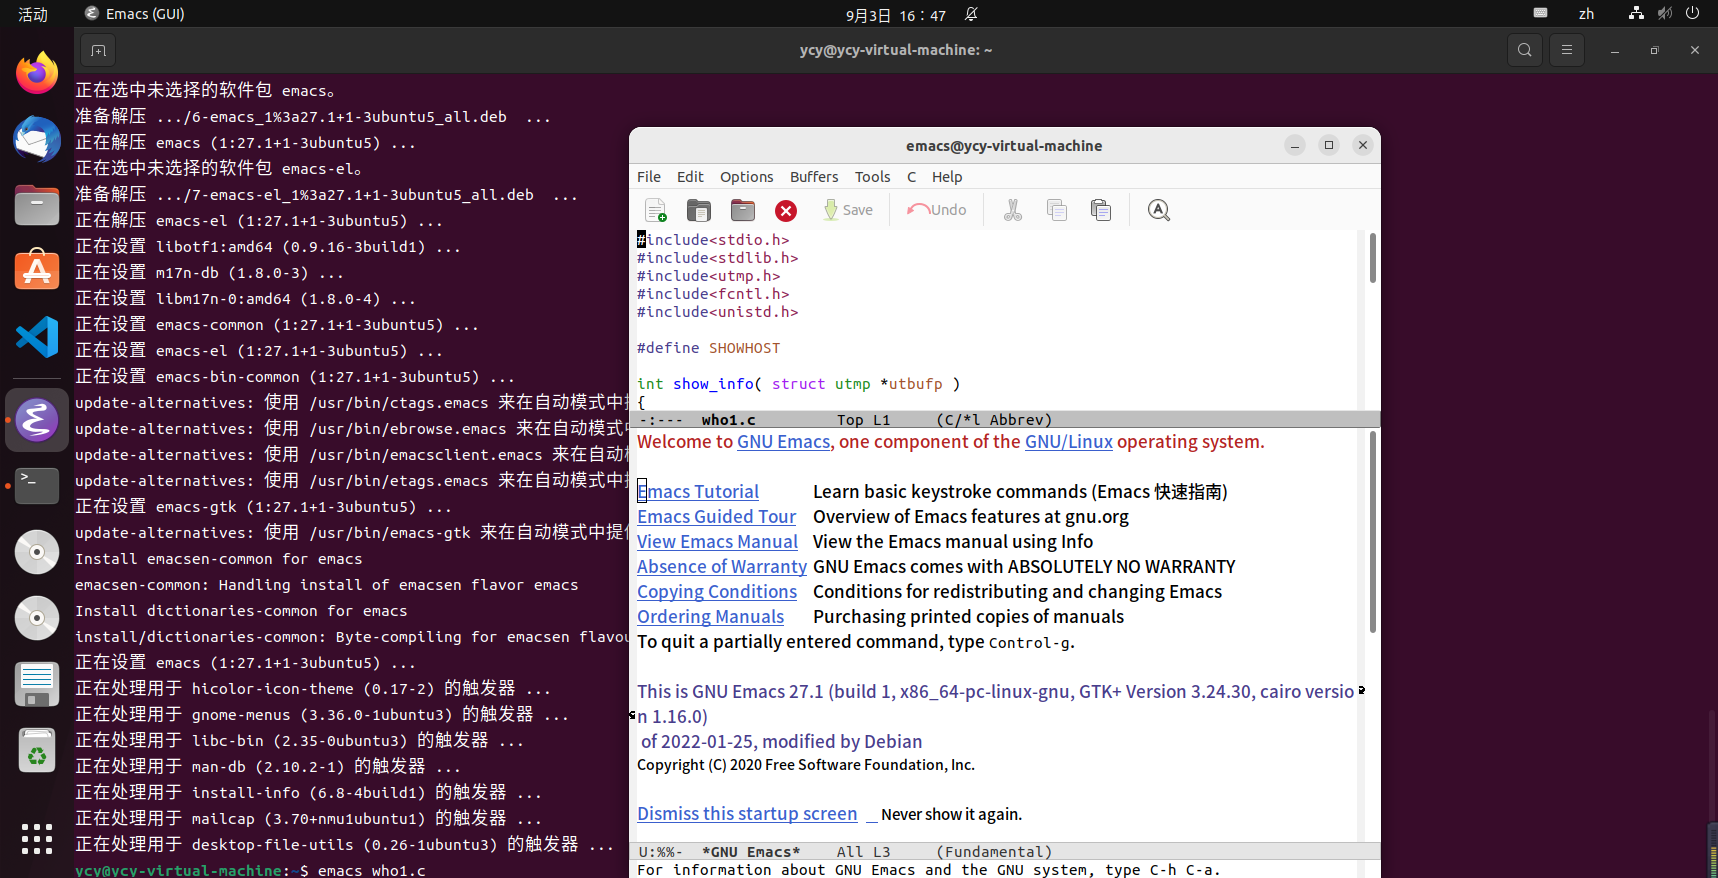The width and height of the screenshot is (1718, 878).
Task: Click the who1.c buffer name in mode line
Action: click(728, 420)
